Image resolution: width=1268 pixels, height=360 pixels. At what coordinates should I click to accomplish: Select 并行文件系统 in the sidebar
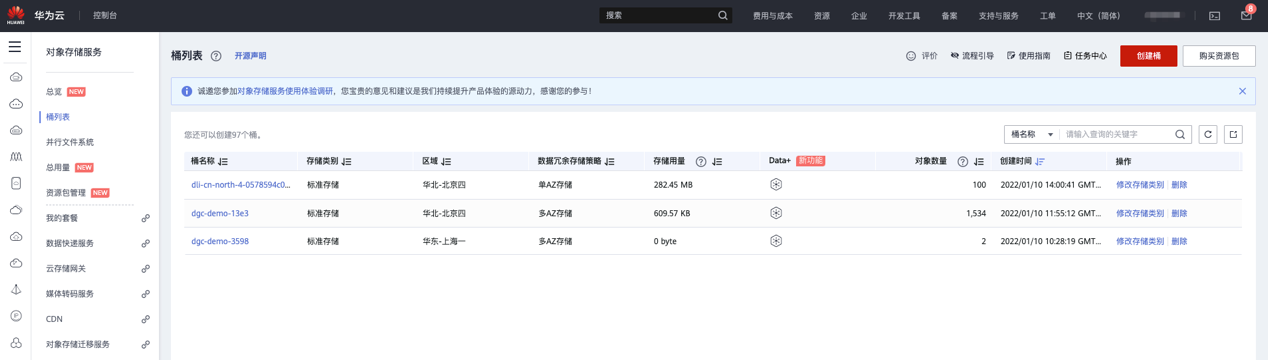70,142
